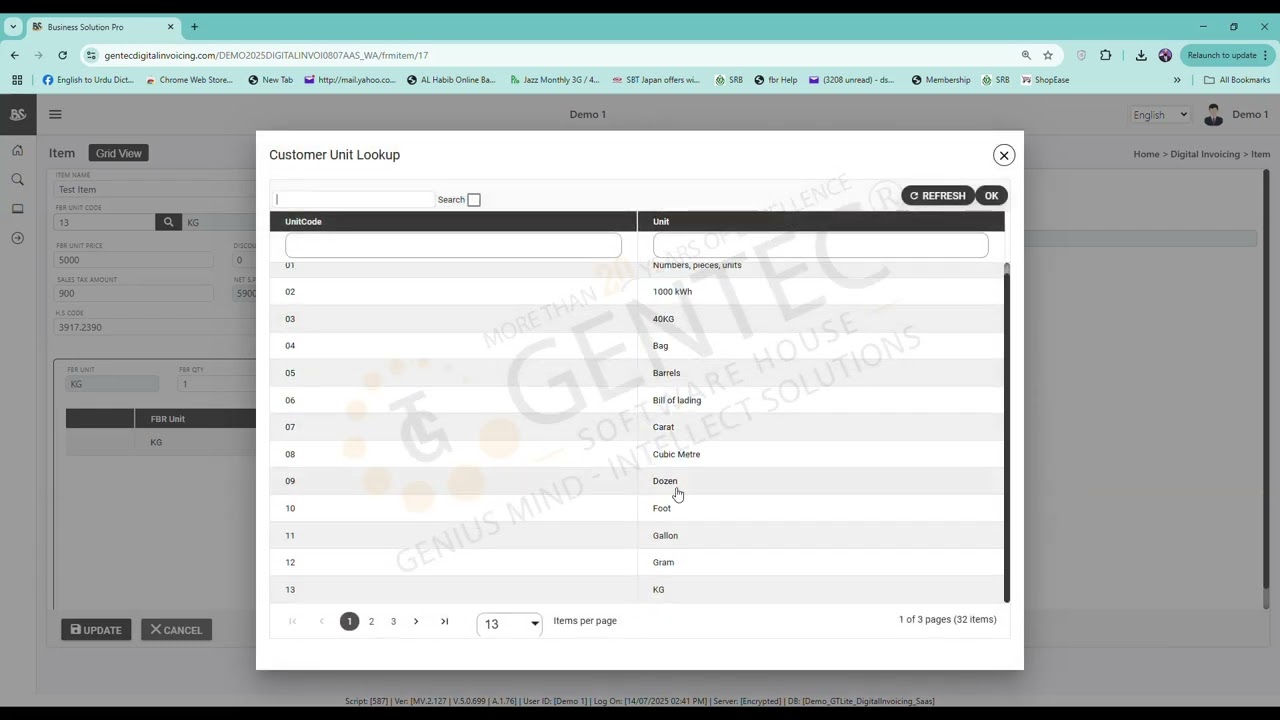Click the Item Name field Test Item

tap(155, 189)
